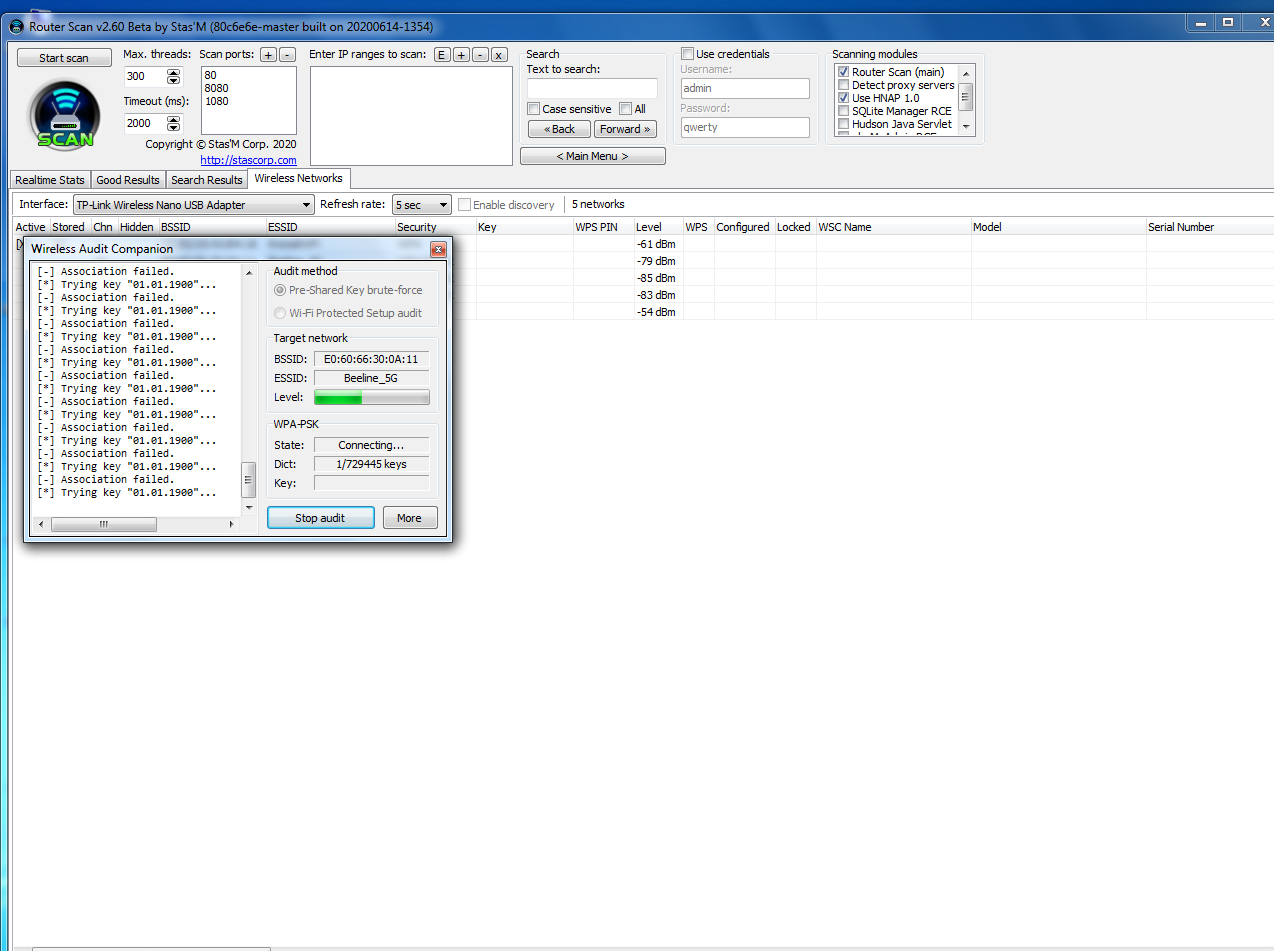Image resolution: width=1274 pixels, height=951 pixels.
Task: Open the Realtime Stats tab
Action: (x=50, y=180)
